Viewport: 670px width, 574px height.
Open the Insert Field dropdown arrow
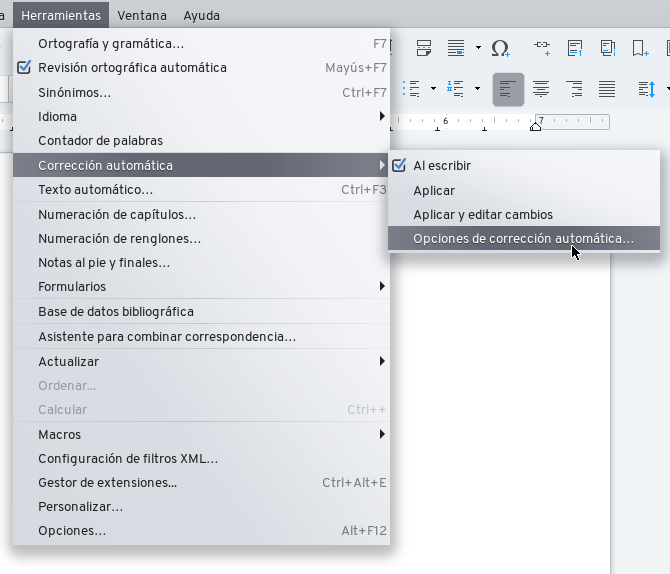pos(478,48)
